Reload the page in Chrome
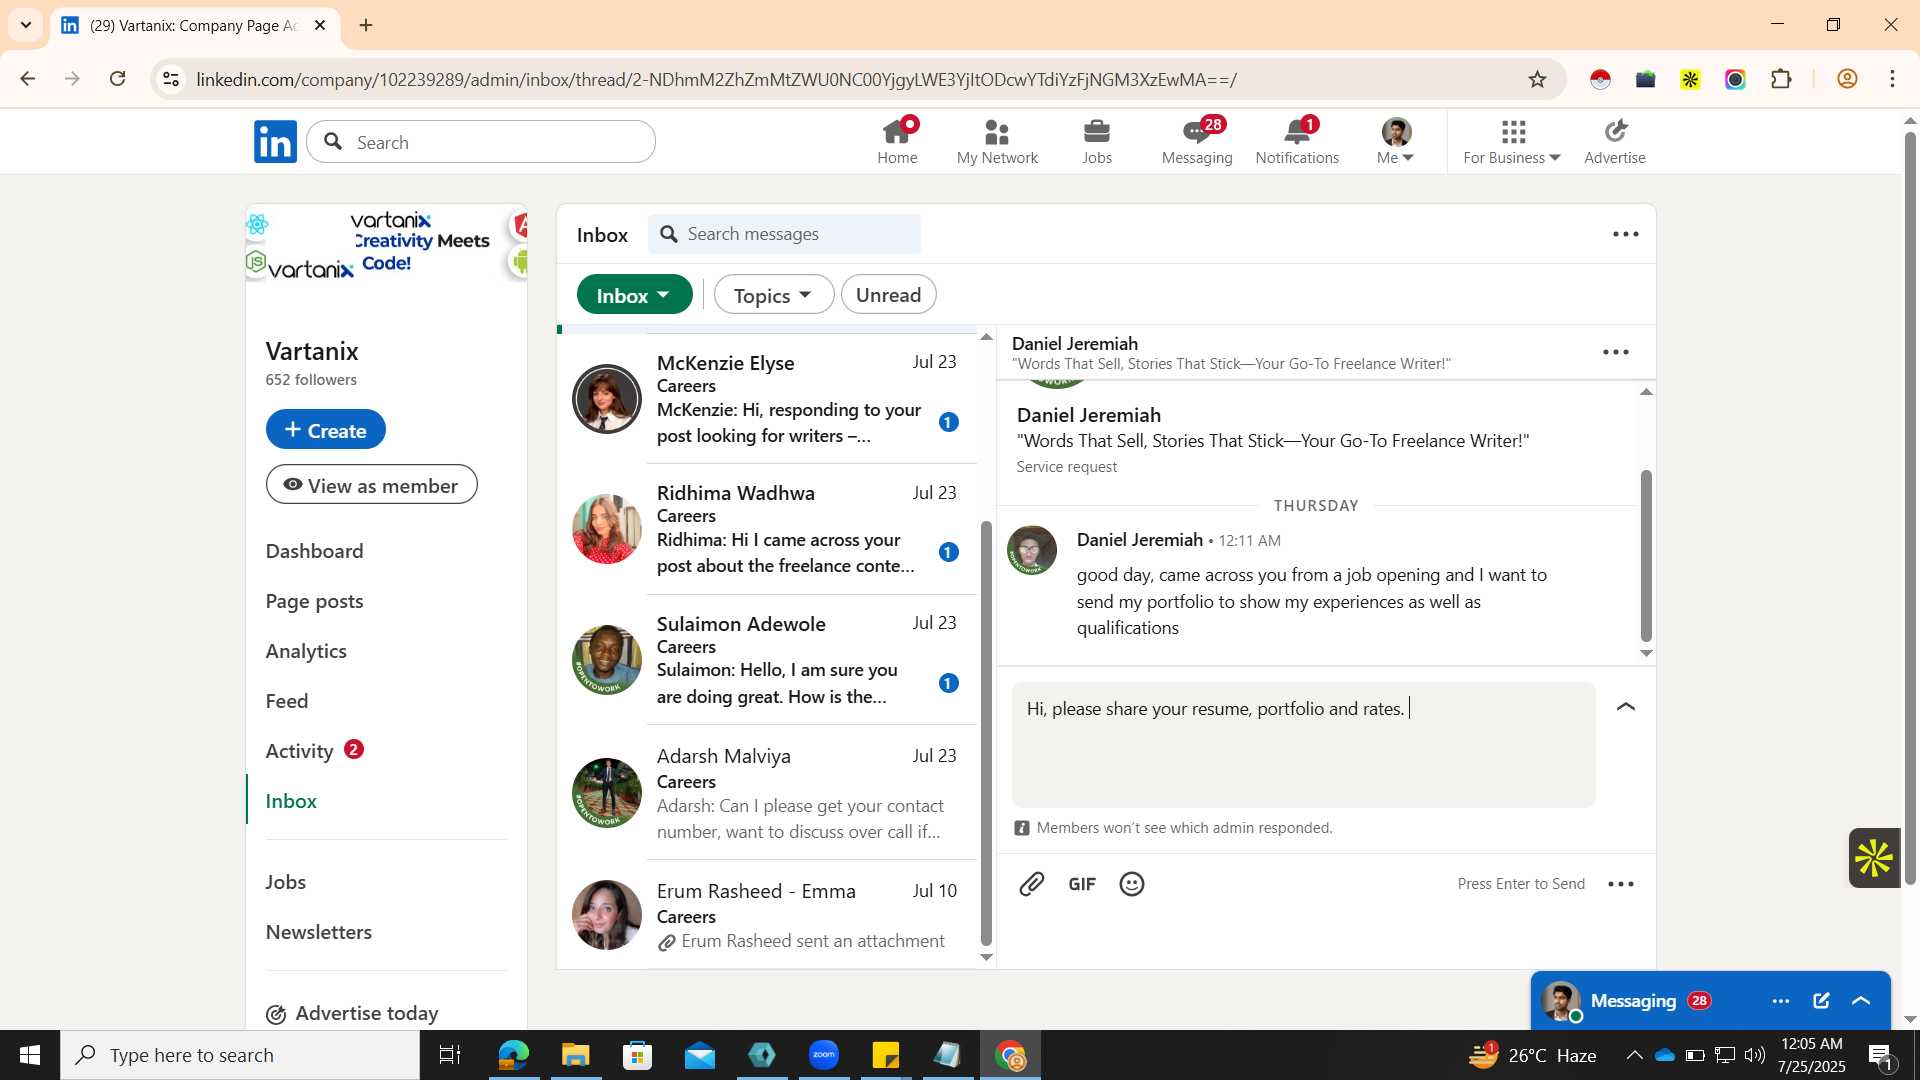The width and height of the screenshot is (1920, 1080). (118, 79)
